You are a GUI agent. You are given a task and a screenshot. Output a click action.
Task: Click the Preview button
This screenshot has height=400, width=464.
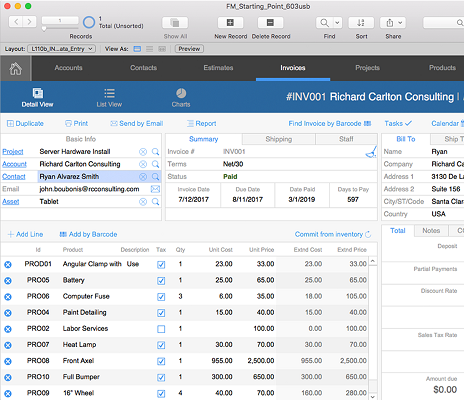[189, 49]
